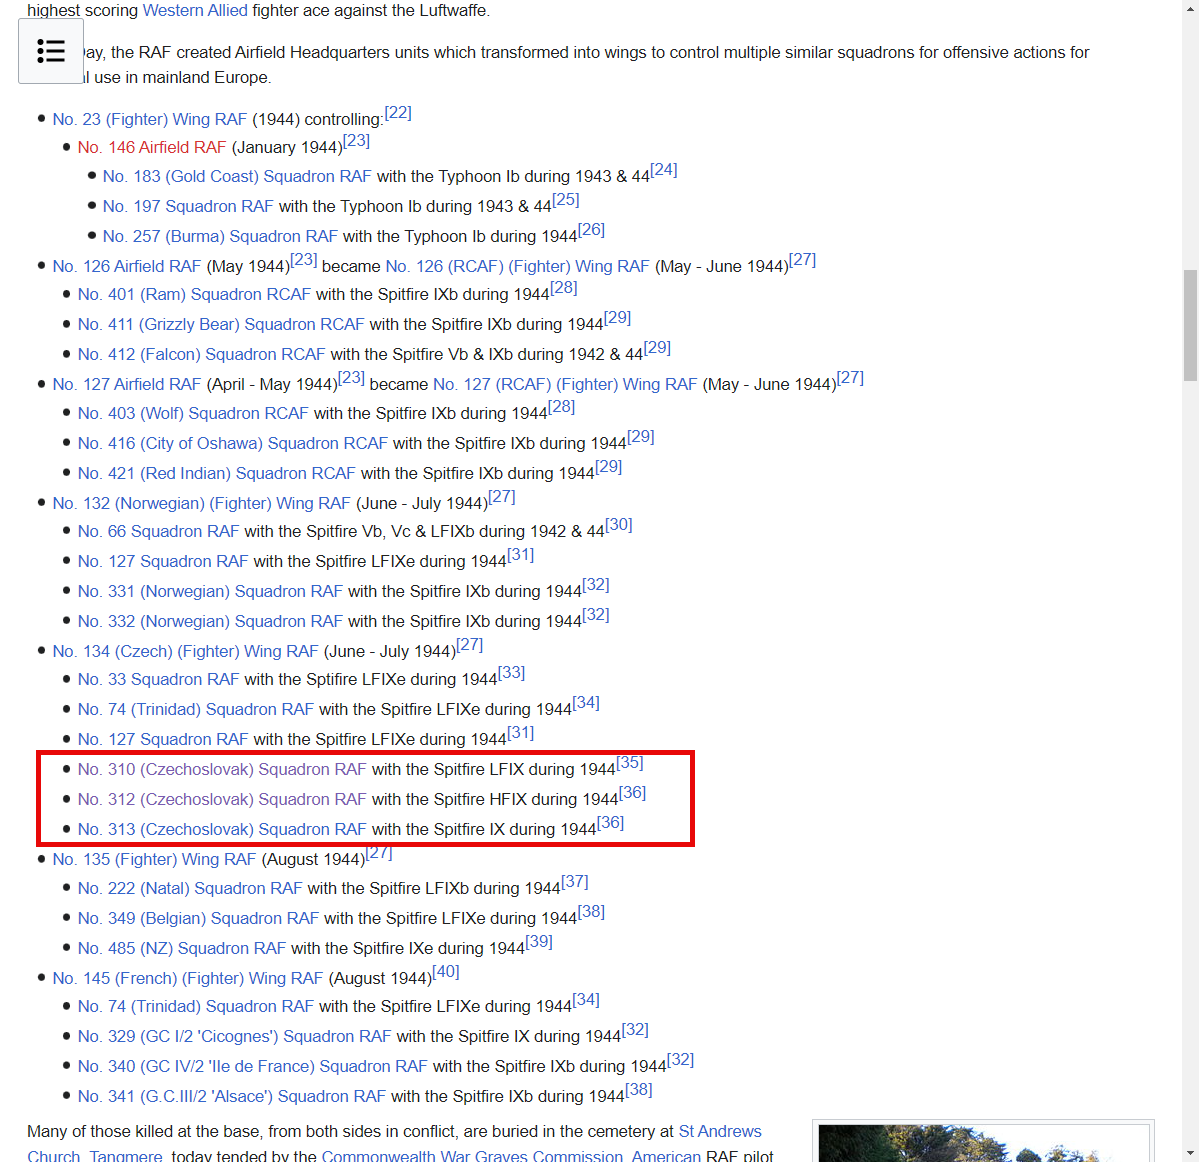Image resolution: width=1199 pixels, height=1162 pixels.
Task: Open the Western Allied link
Action: click(x=194, y=11)
